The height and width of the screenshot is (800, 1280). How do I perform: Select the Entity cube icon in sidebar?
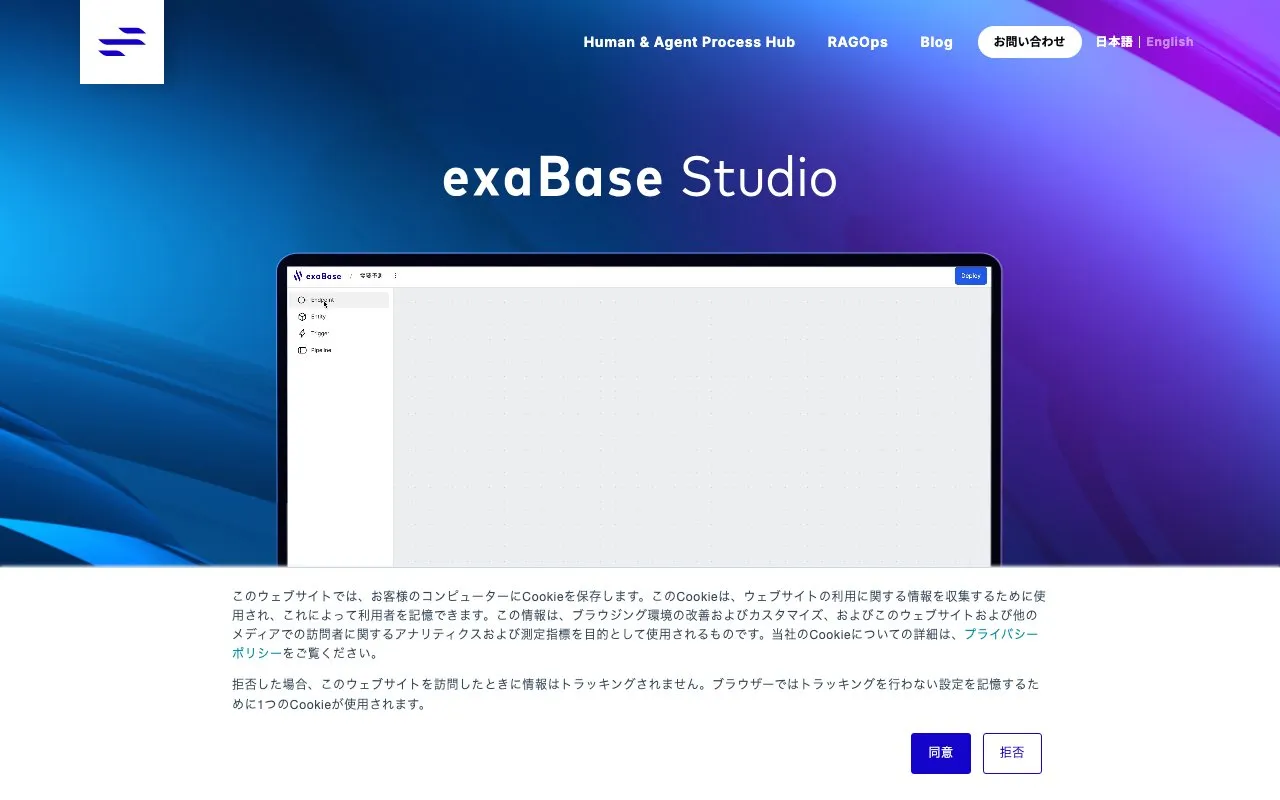[x=302, y=316]
